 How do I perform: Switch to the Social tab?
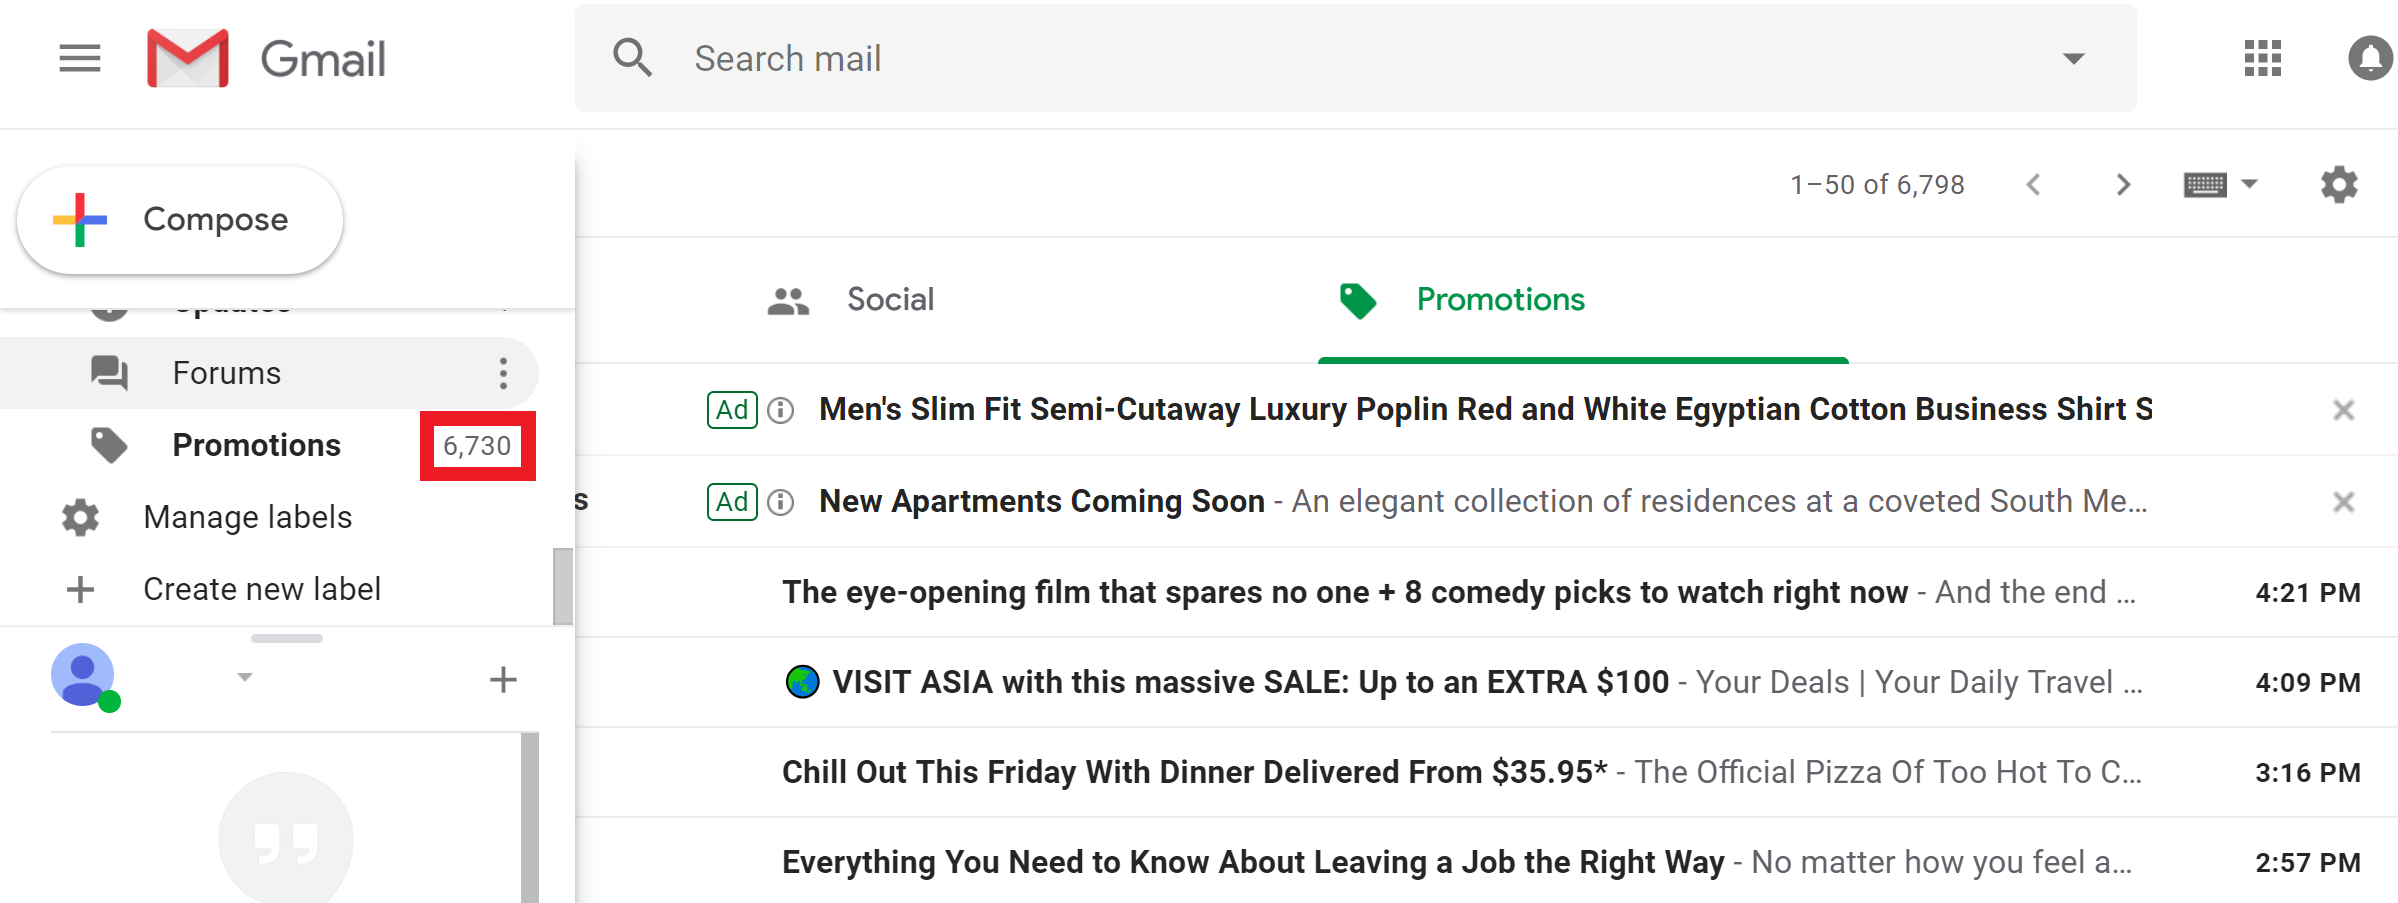[x=888, y=299]
